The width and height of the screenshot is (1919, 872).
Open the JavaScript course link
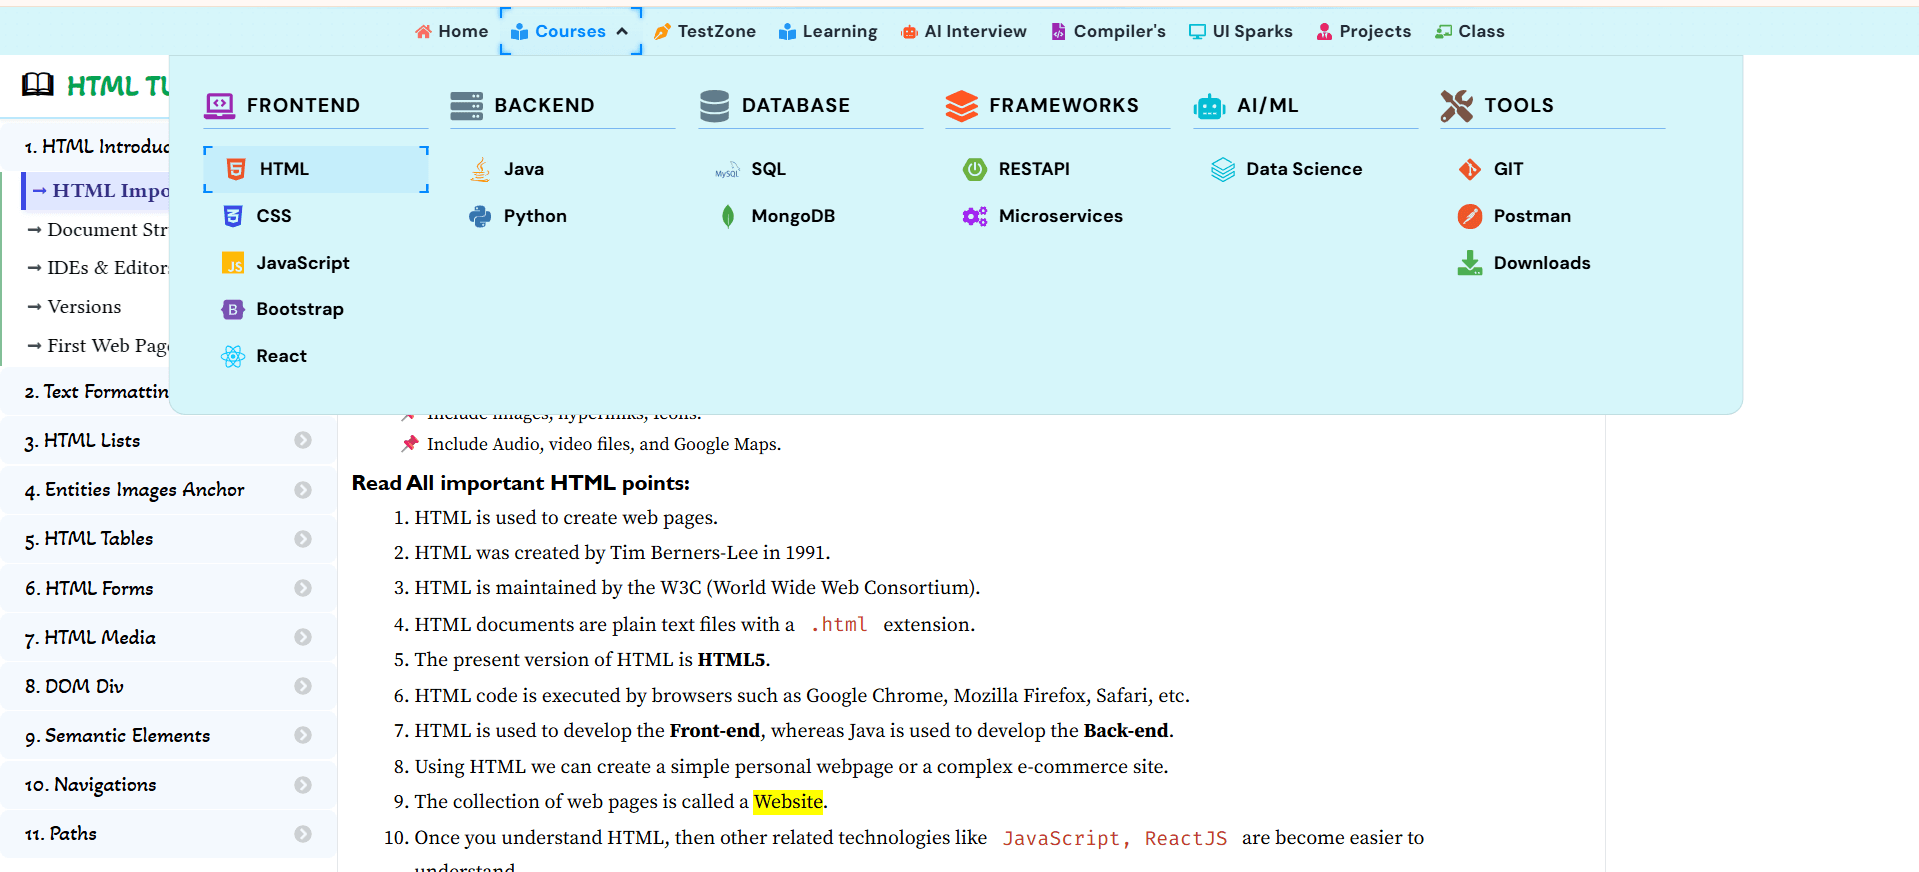pos(303,263)
